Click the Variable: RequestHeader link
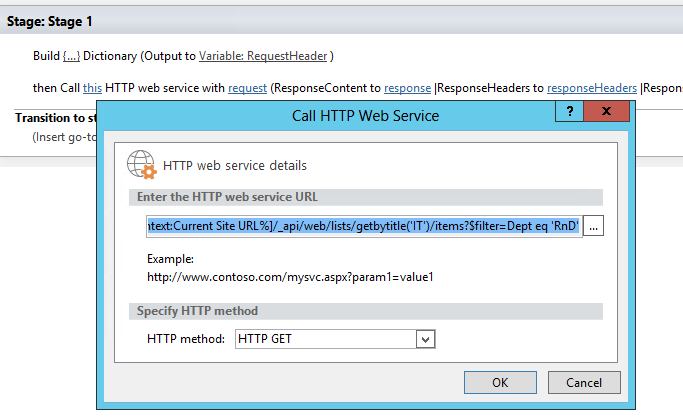This screenshot has width=683, height=417. point(263,55)
